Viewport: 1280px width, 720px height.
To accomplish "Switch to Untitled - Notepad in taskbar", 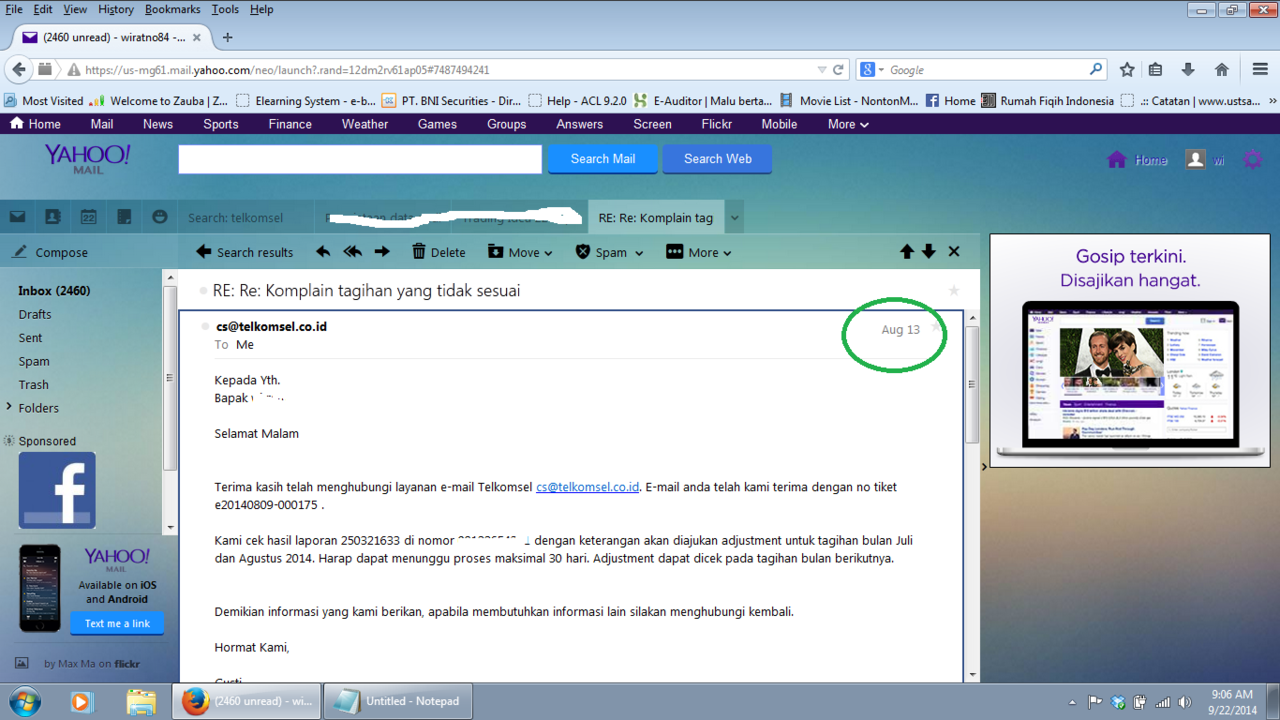I will click(x=398, y=701).
